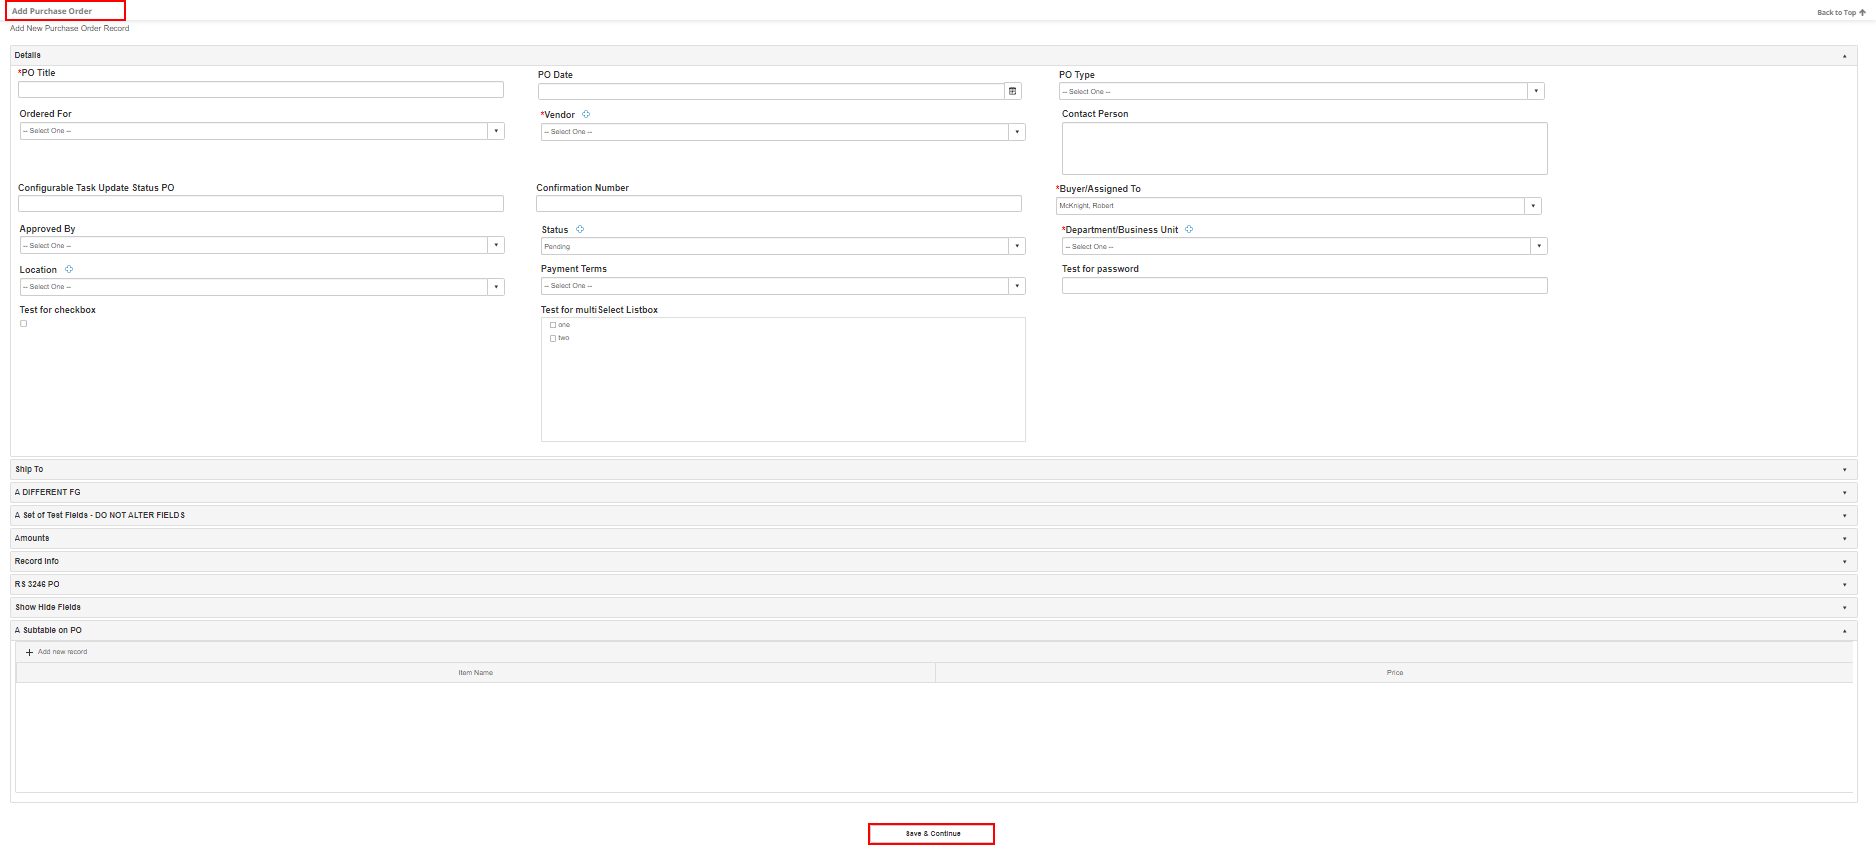The image size is (1876, 861).
Task: Click the Price column header
Action: [x=1394, y=673]
